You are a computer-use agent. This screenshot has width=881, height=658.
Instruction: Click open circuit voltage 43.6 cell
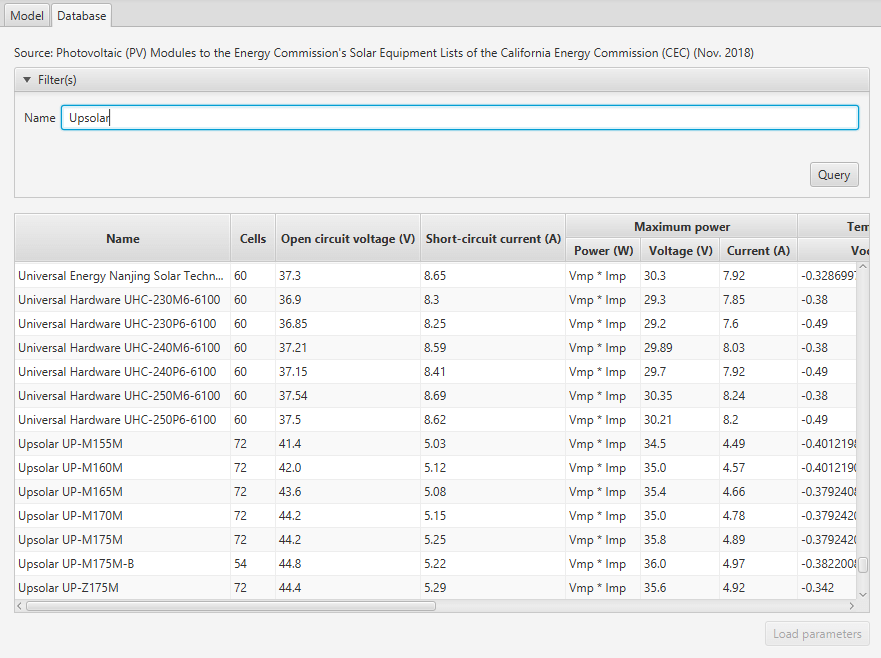348,492
